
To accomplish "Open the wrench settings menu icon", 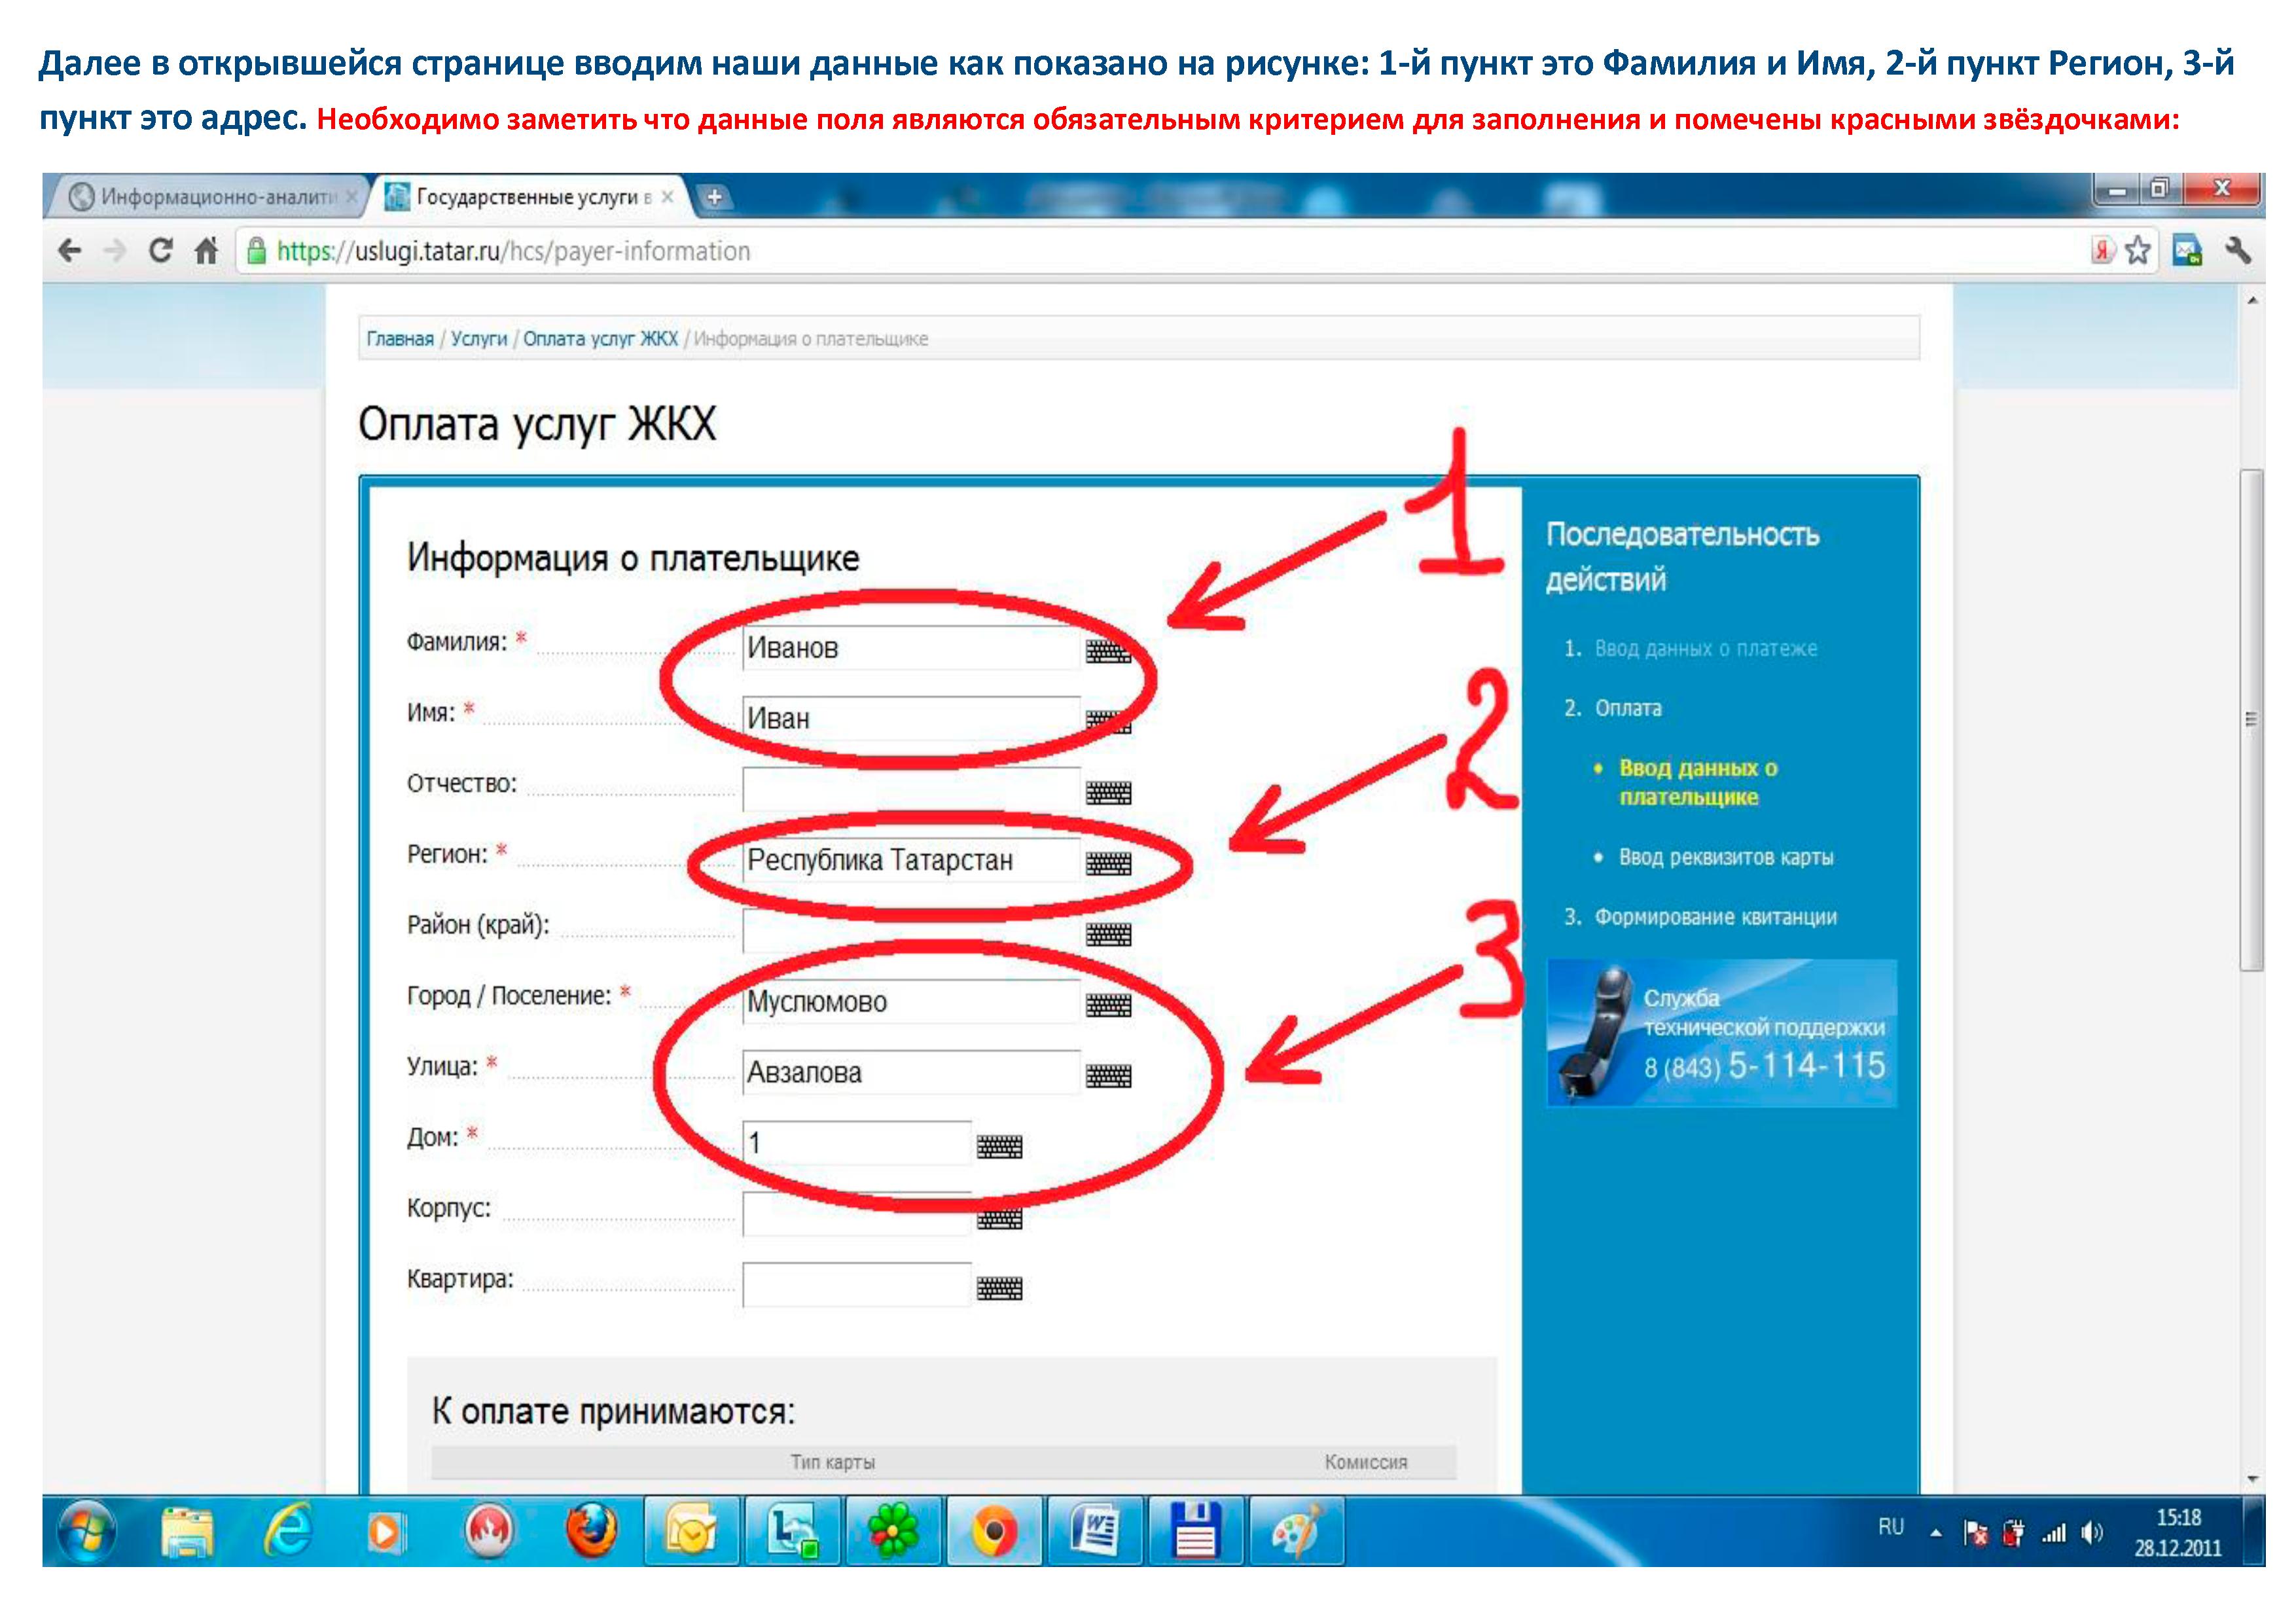I will pos(2238,250).
